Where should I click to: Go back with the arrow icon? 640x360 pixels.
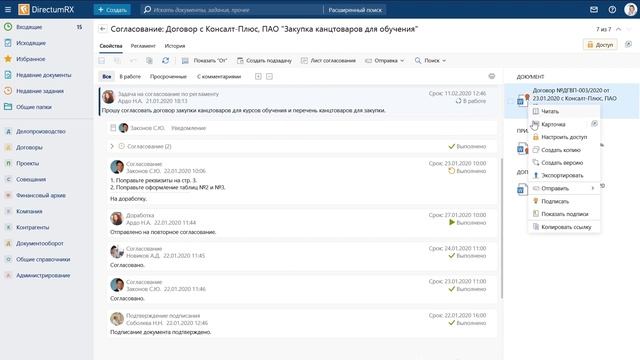102,29
